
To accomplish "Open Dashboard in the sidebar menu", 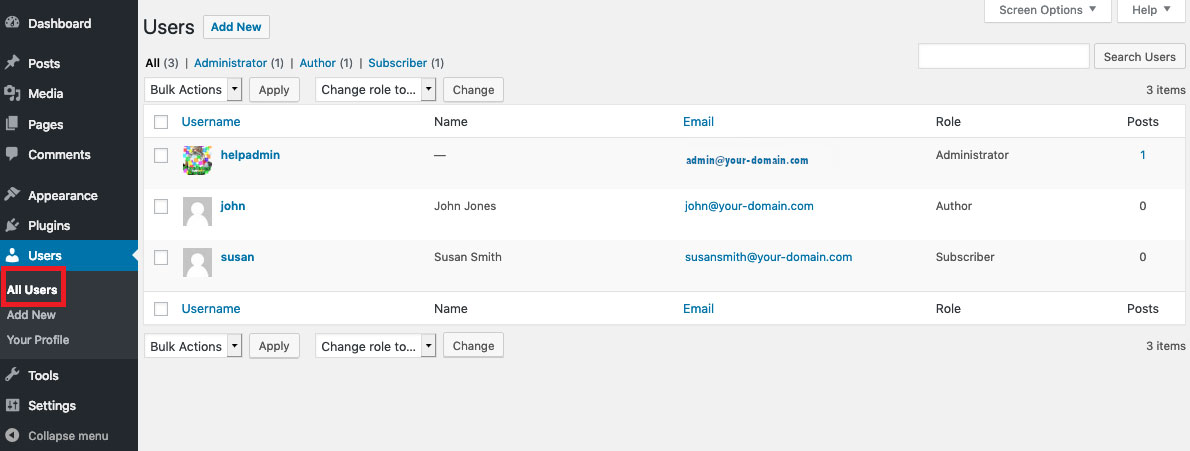I will 59,24.
